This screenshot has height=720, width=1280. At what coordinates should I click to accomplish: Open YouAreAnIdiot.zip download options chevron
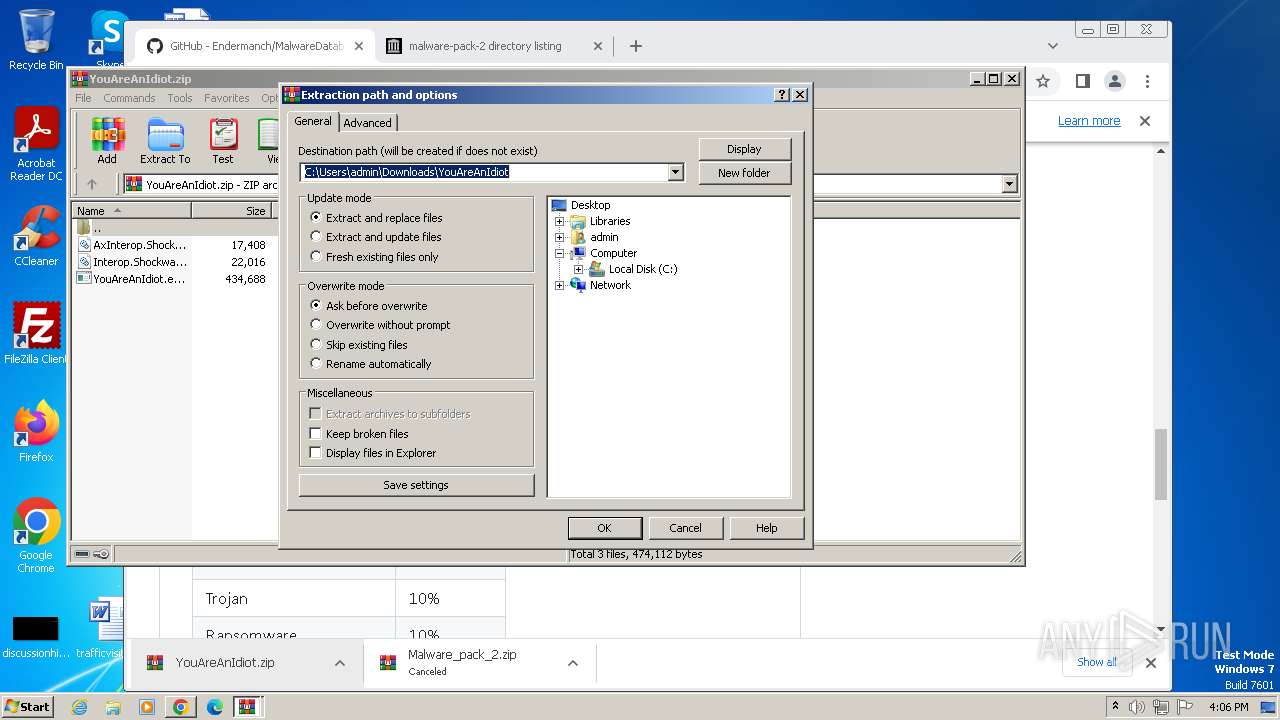340,663
